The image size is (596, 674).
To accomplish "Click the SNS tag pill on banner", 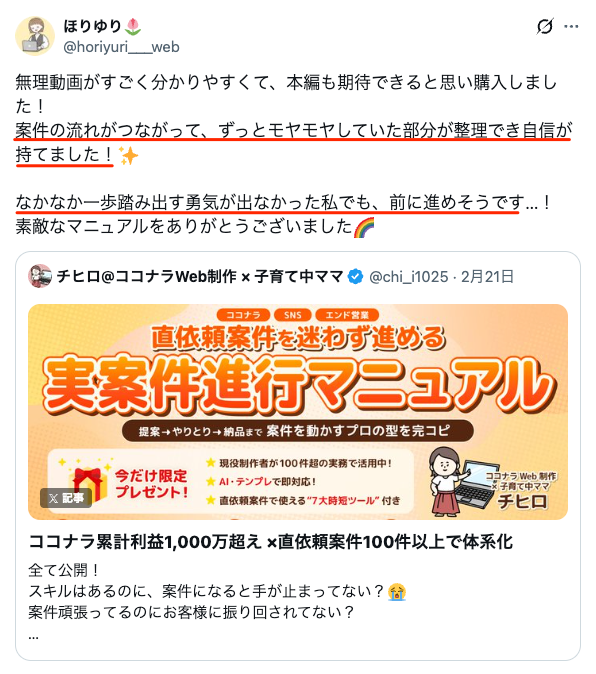I will tap(292, 315).
